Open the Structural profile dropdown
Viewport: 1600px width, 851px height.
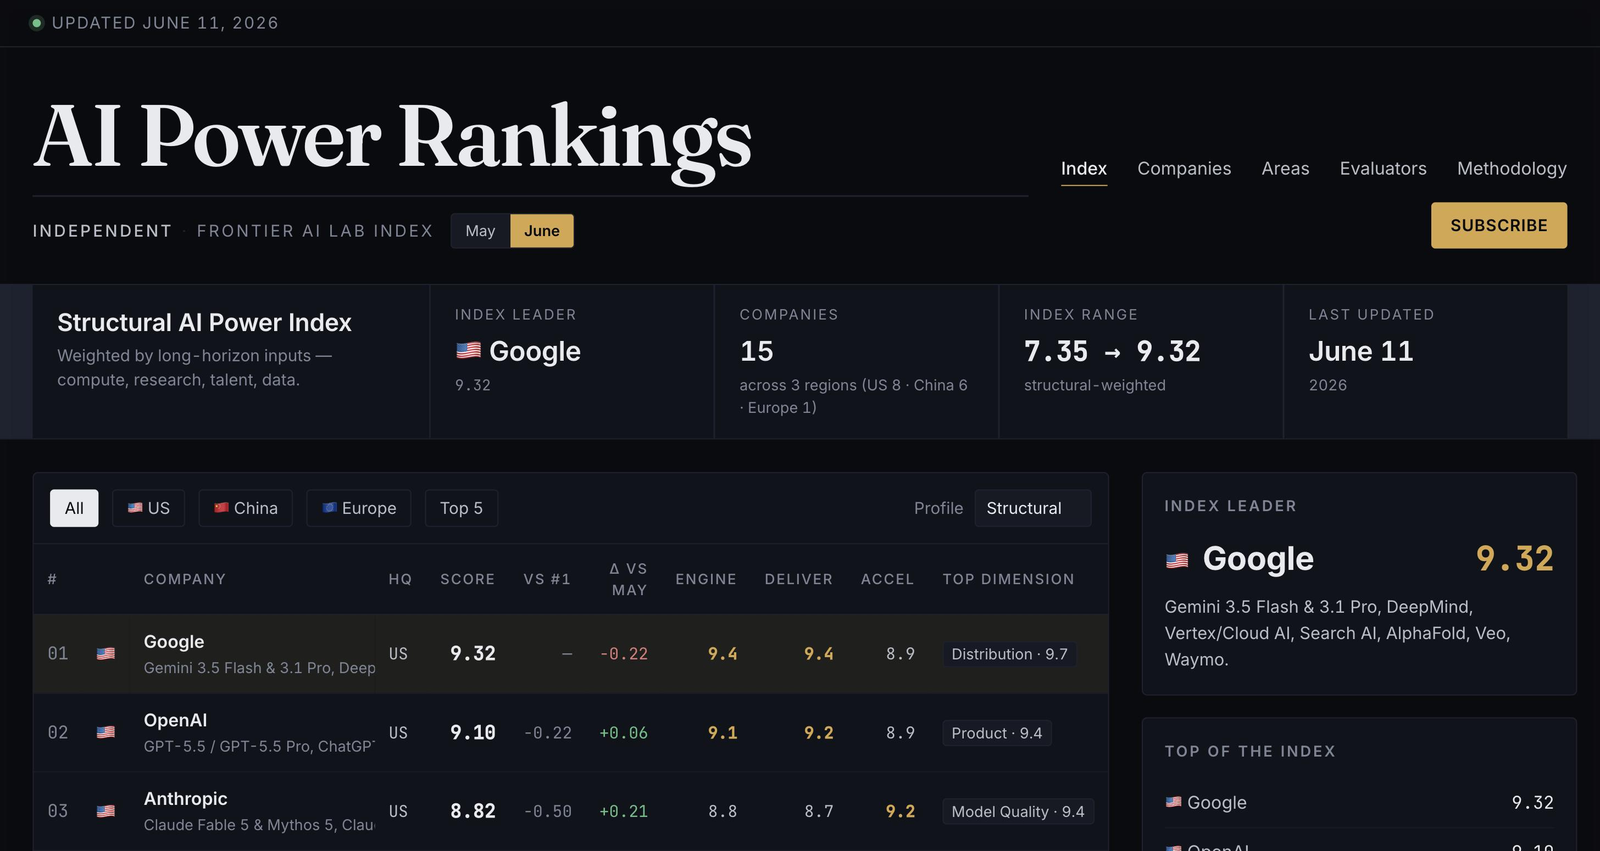click(x=1033, y=508)
